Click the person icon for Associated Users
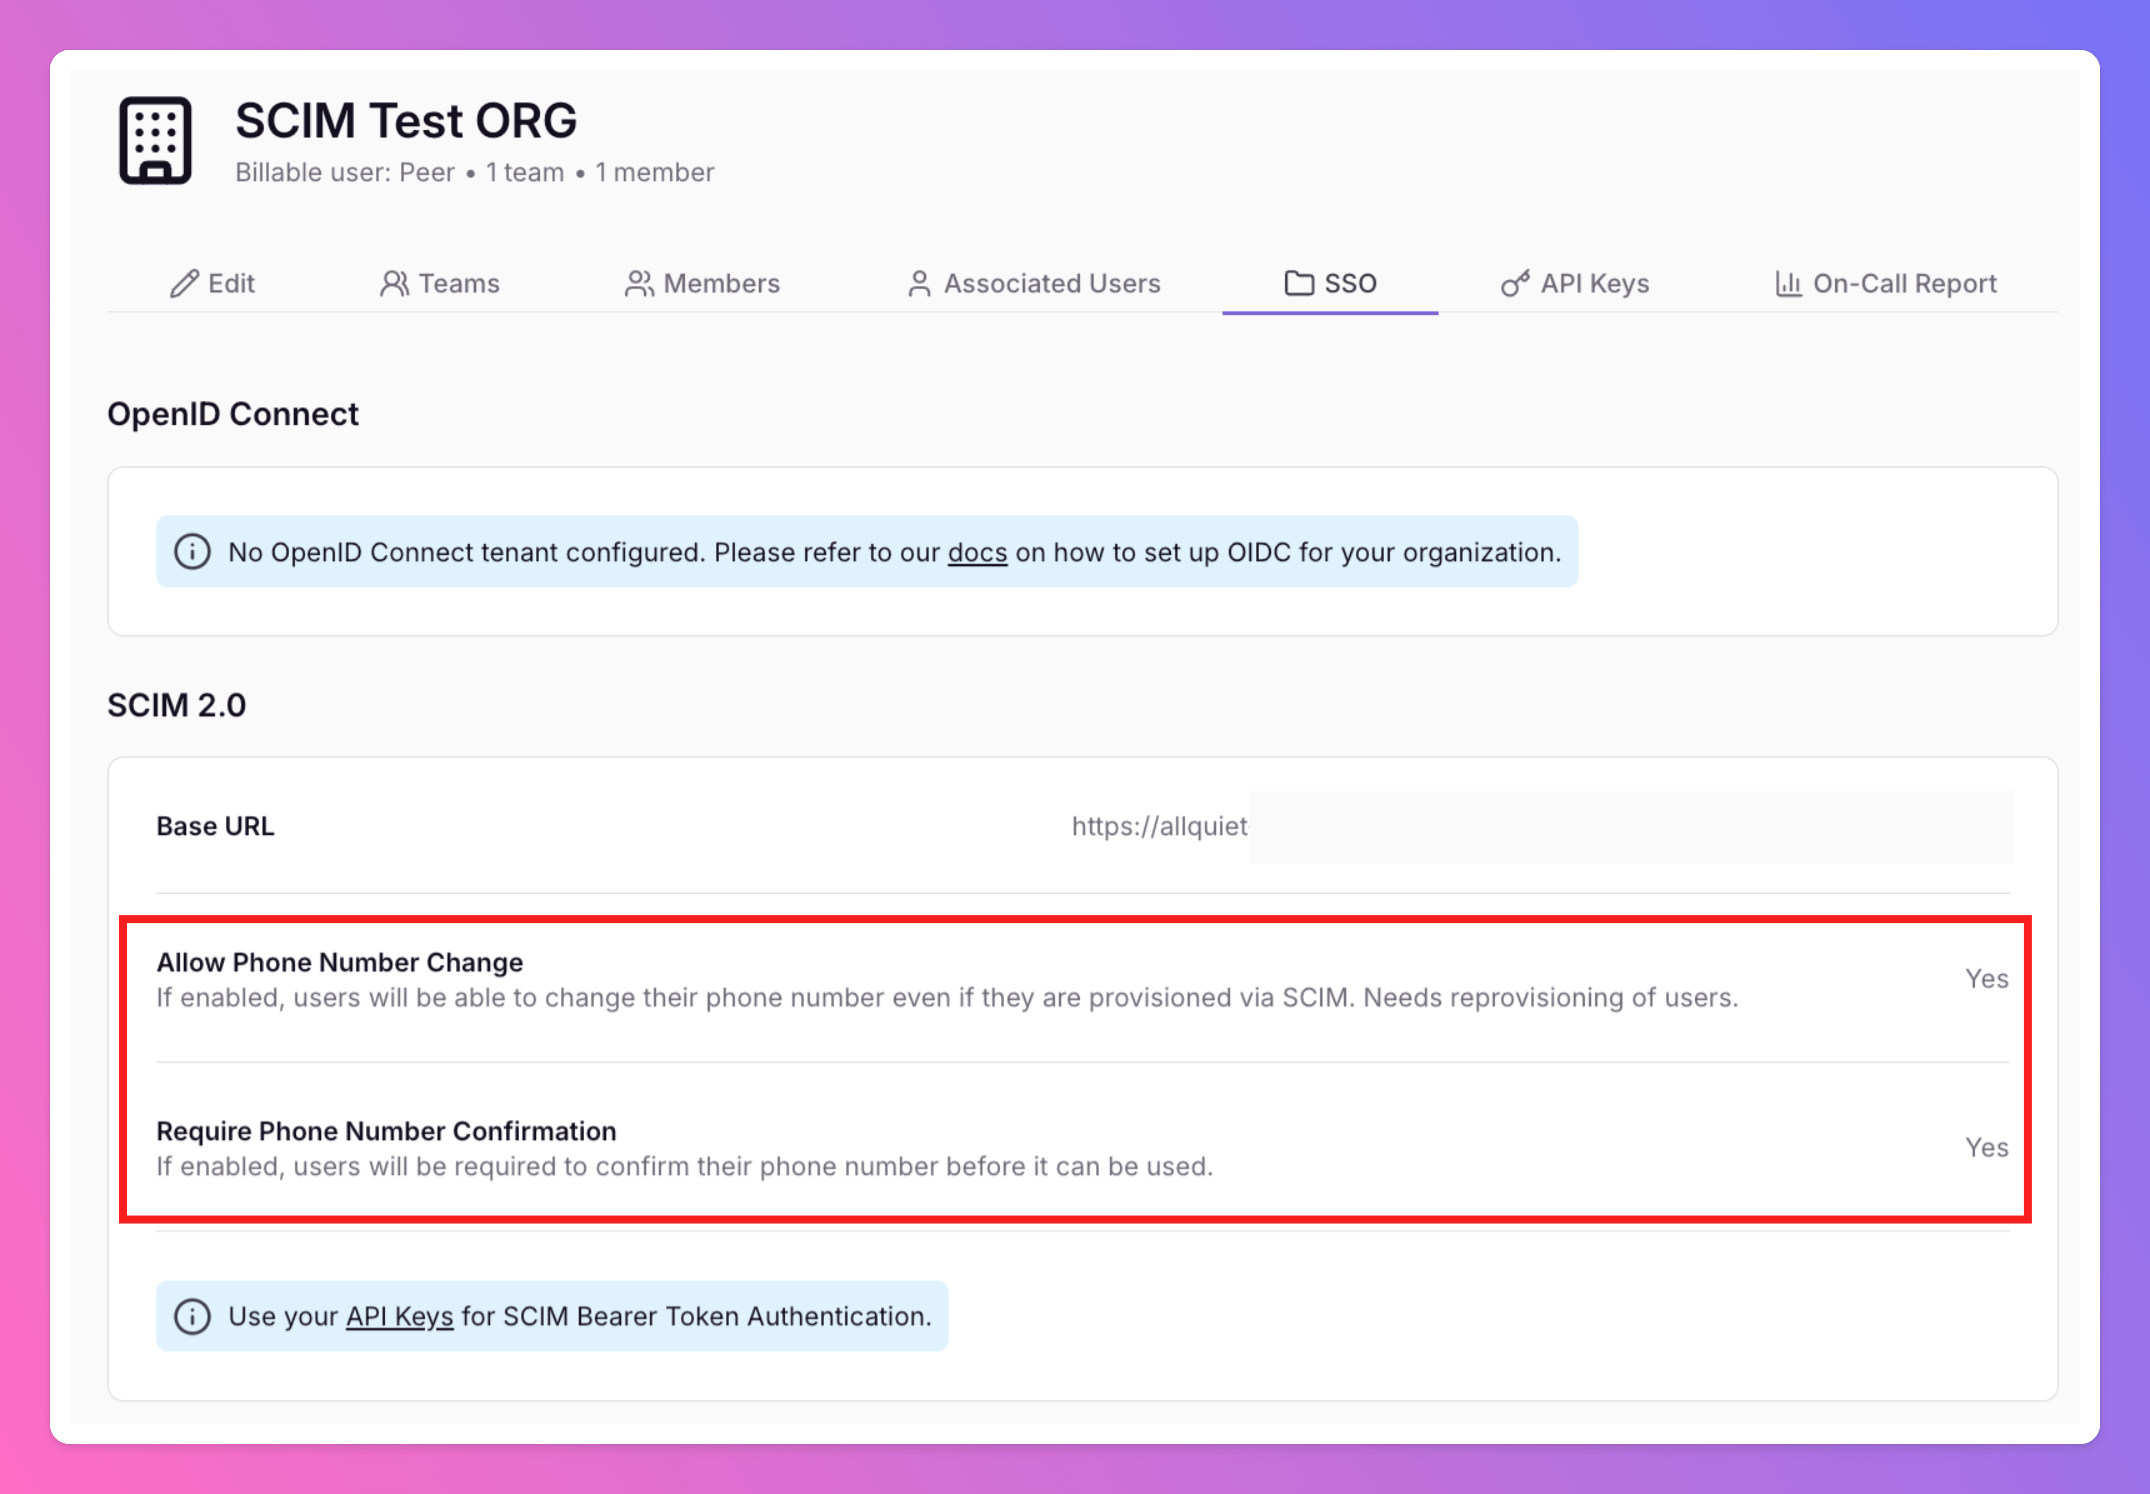 (x=919, y=284)
